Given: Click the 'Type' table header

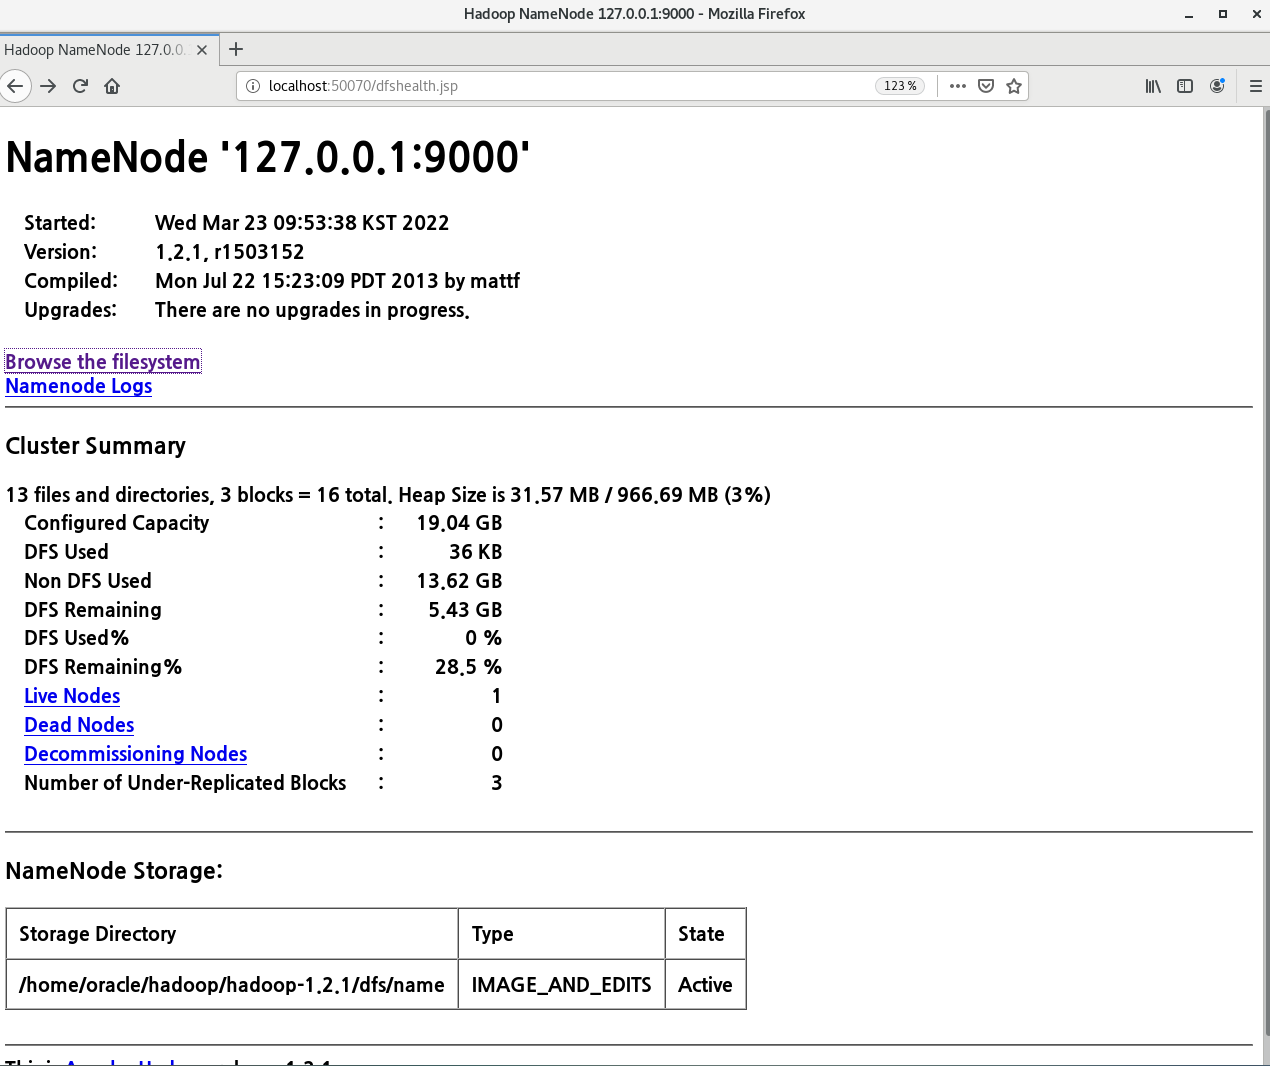Looking at the screenshot, I should [562, 934].
